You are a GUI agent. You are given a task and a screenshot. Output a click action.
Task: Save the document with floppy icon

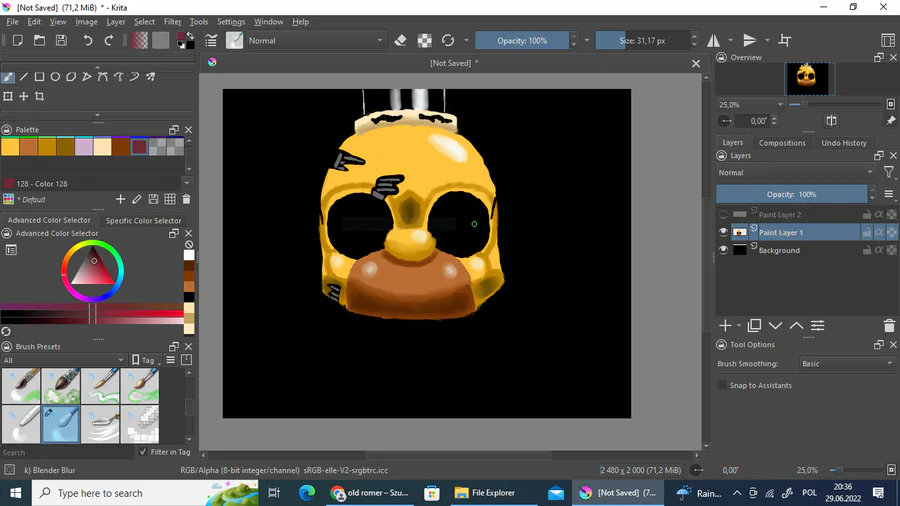click(x=61, y=40)
